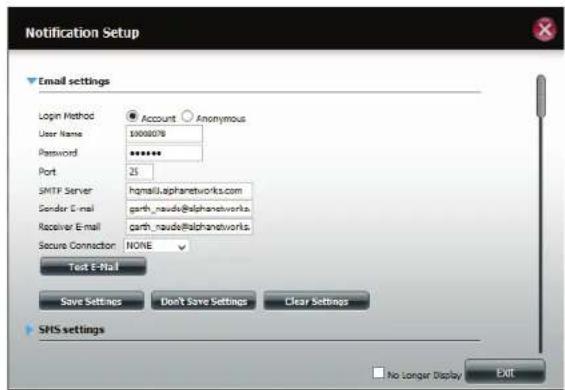The height and width of the screenshot is (390, 565).
Task: Click the Exit button
Action: coord(505,372)
